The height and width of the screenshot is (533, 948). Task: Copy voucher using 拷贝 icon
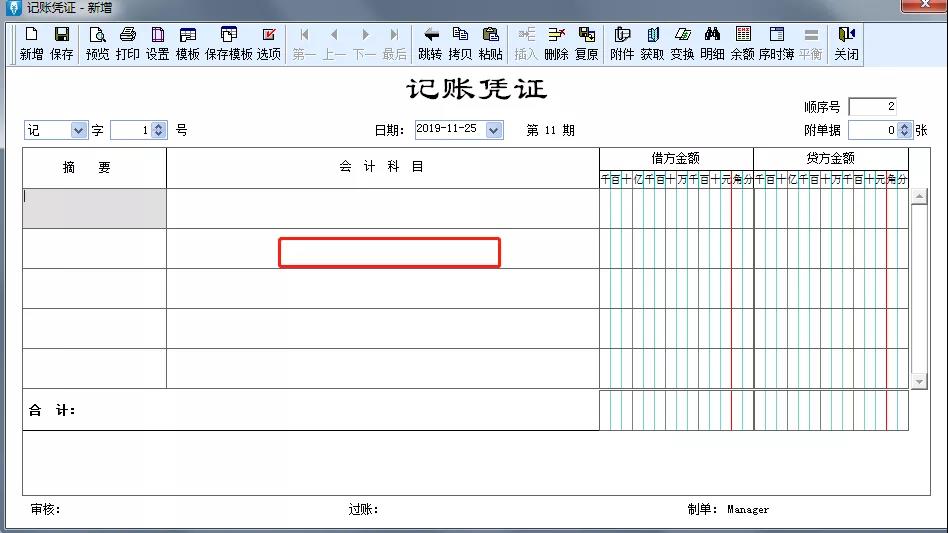[x=460, y=43]
